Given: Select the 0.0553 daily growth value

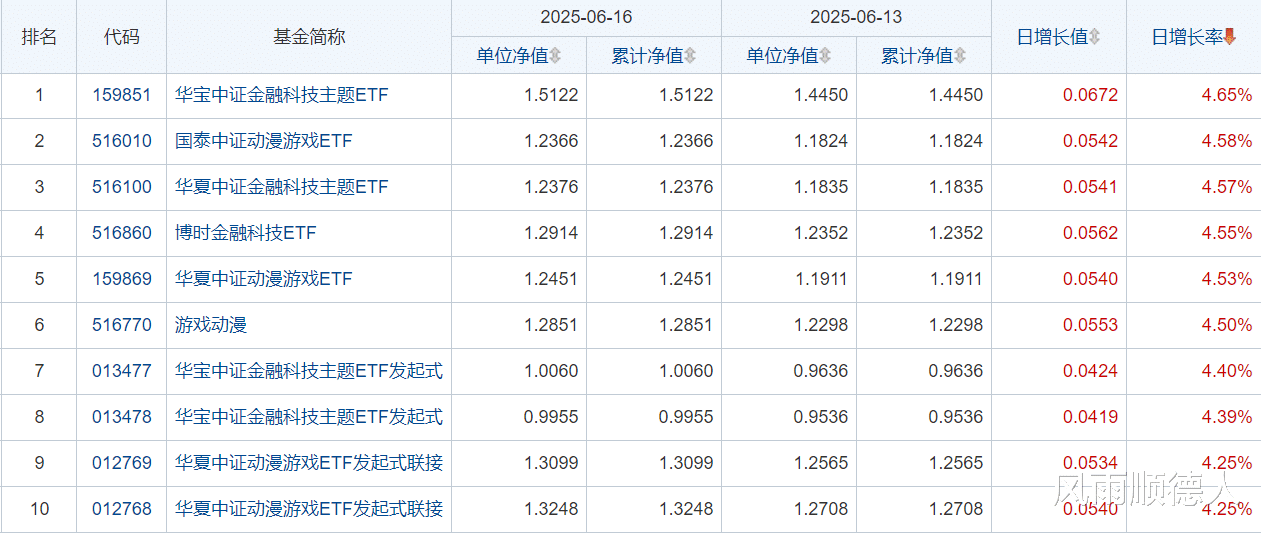Looking at the screenshot, I should click(1091, 325).
